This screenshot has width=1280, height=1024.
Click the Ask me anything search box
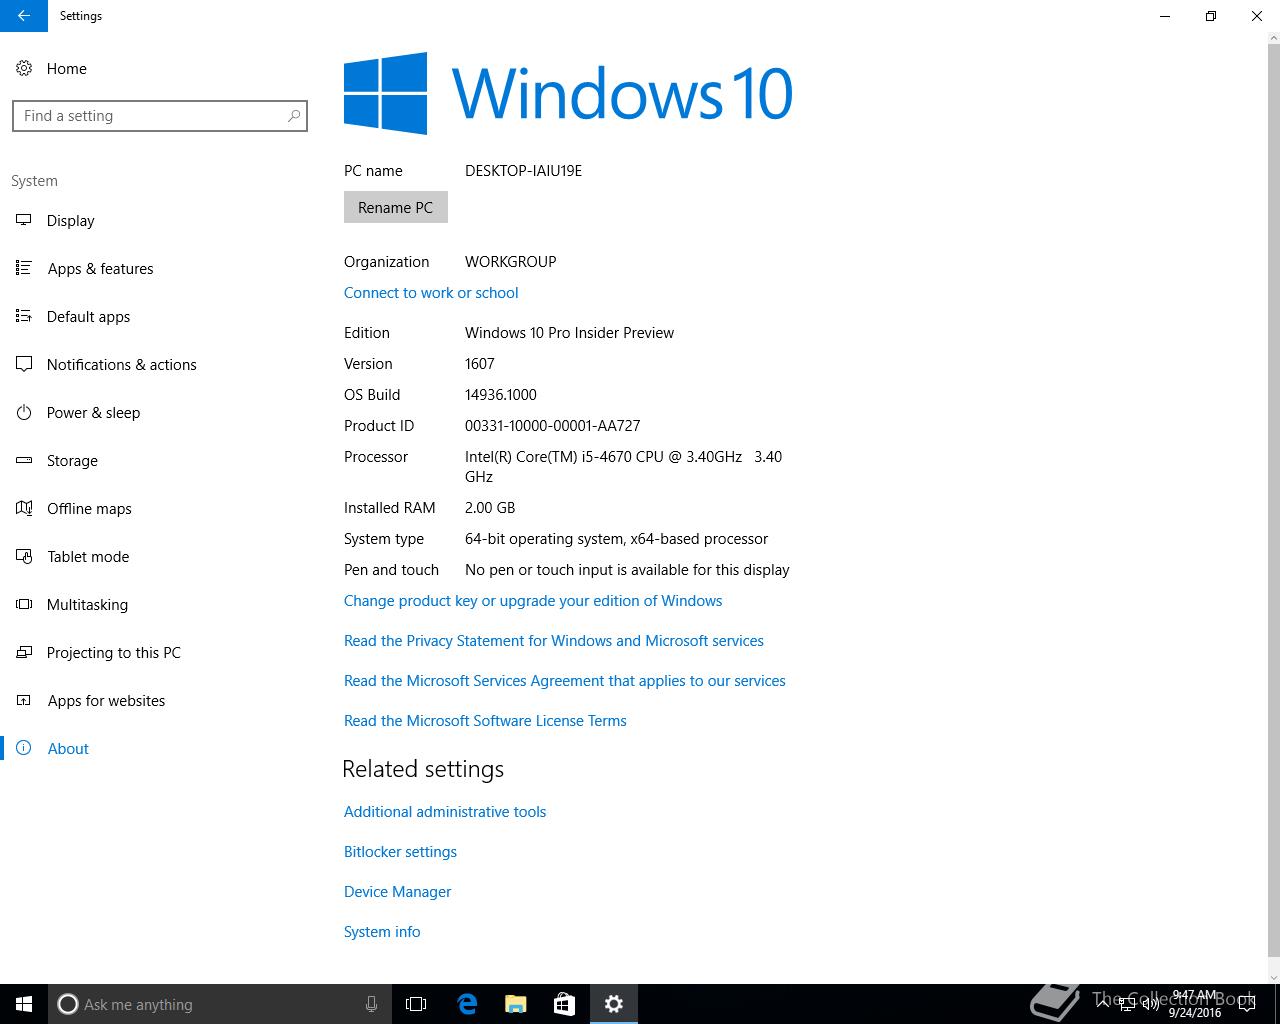tap(220, 1004)
